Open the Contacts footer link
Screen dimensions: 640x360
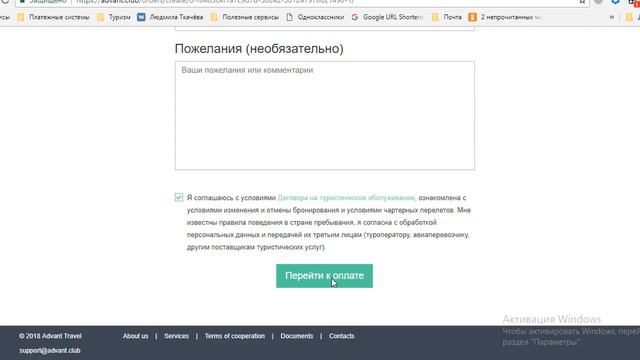342,336
